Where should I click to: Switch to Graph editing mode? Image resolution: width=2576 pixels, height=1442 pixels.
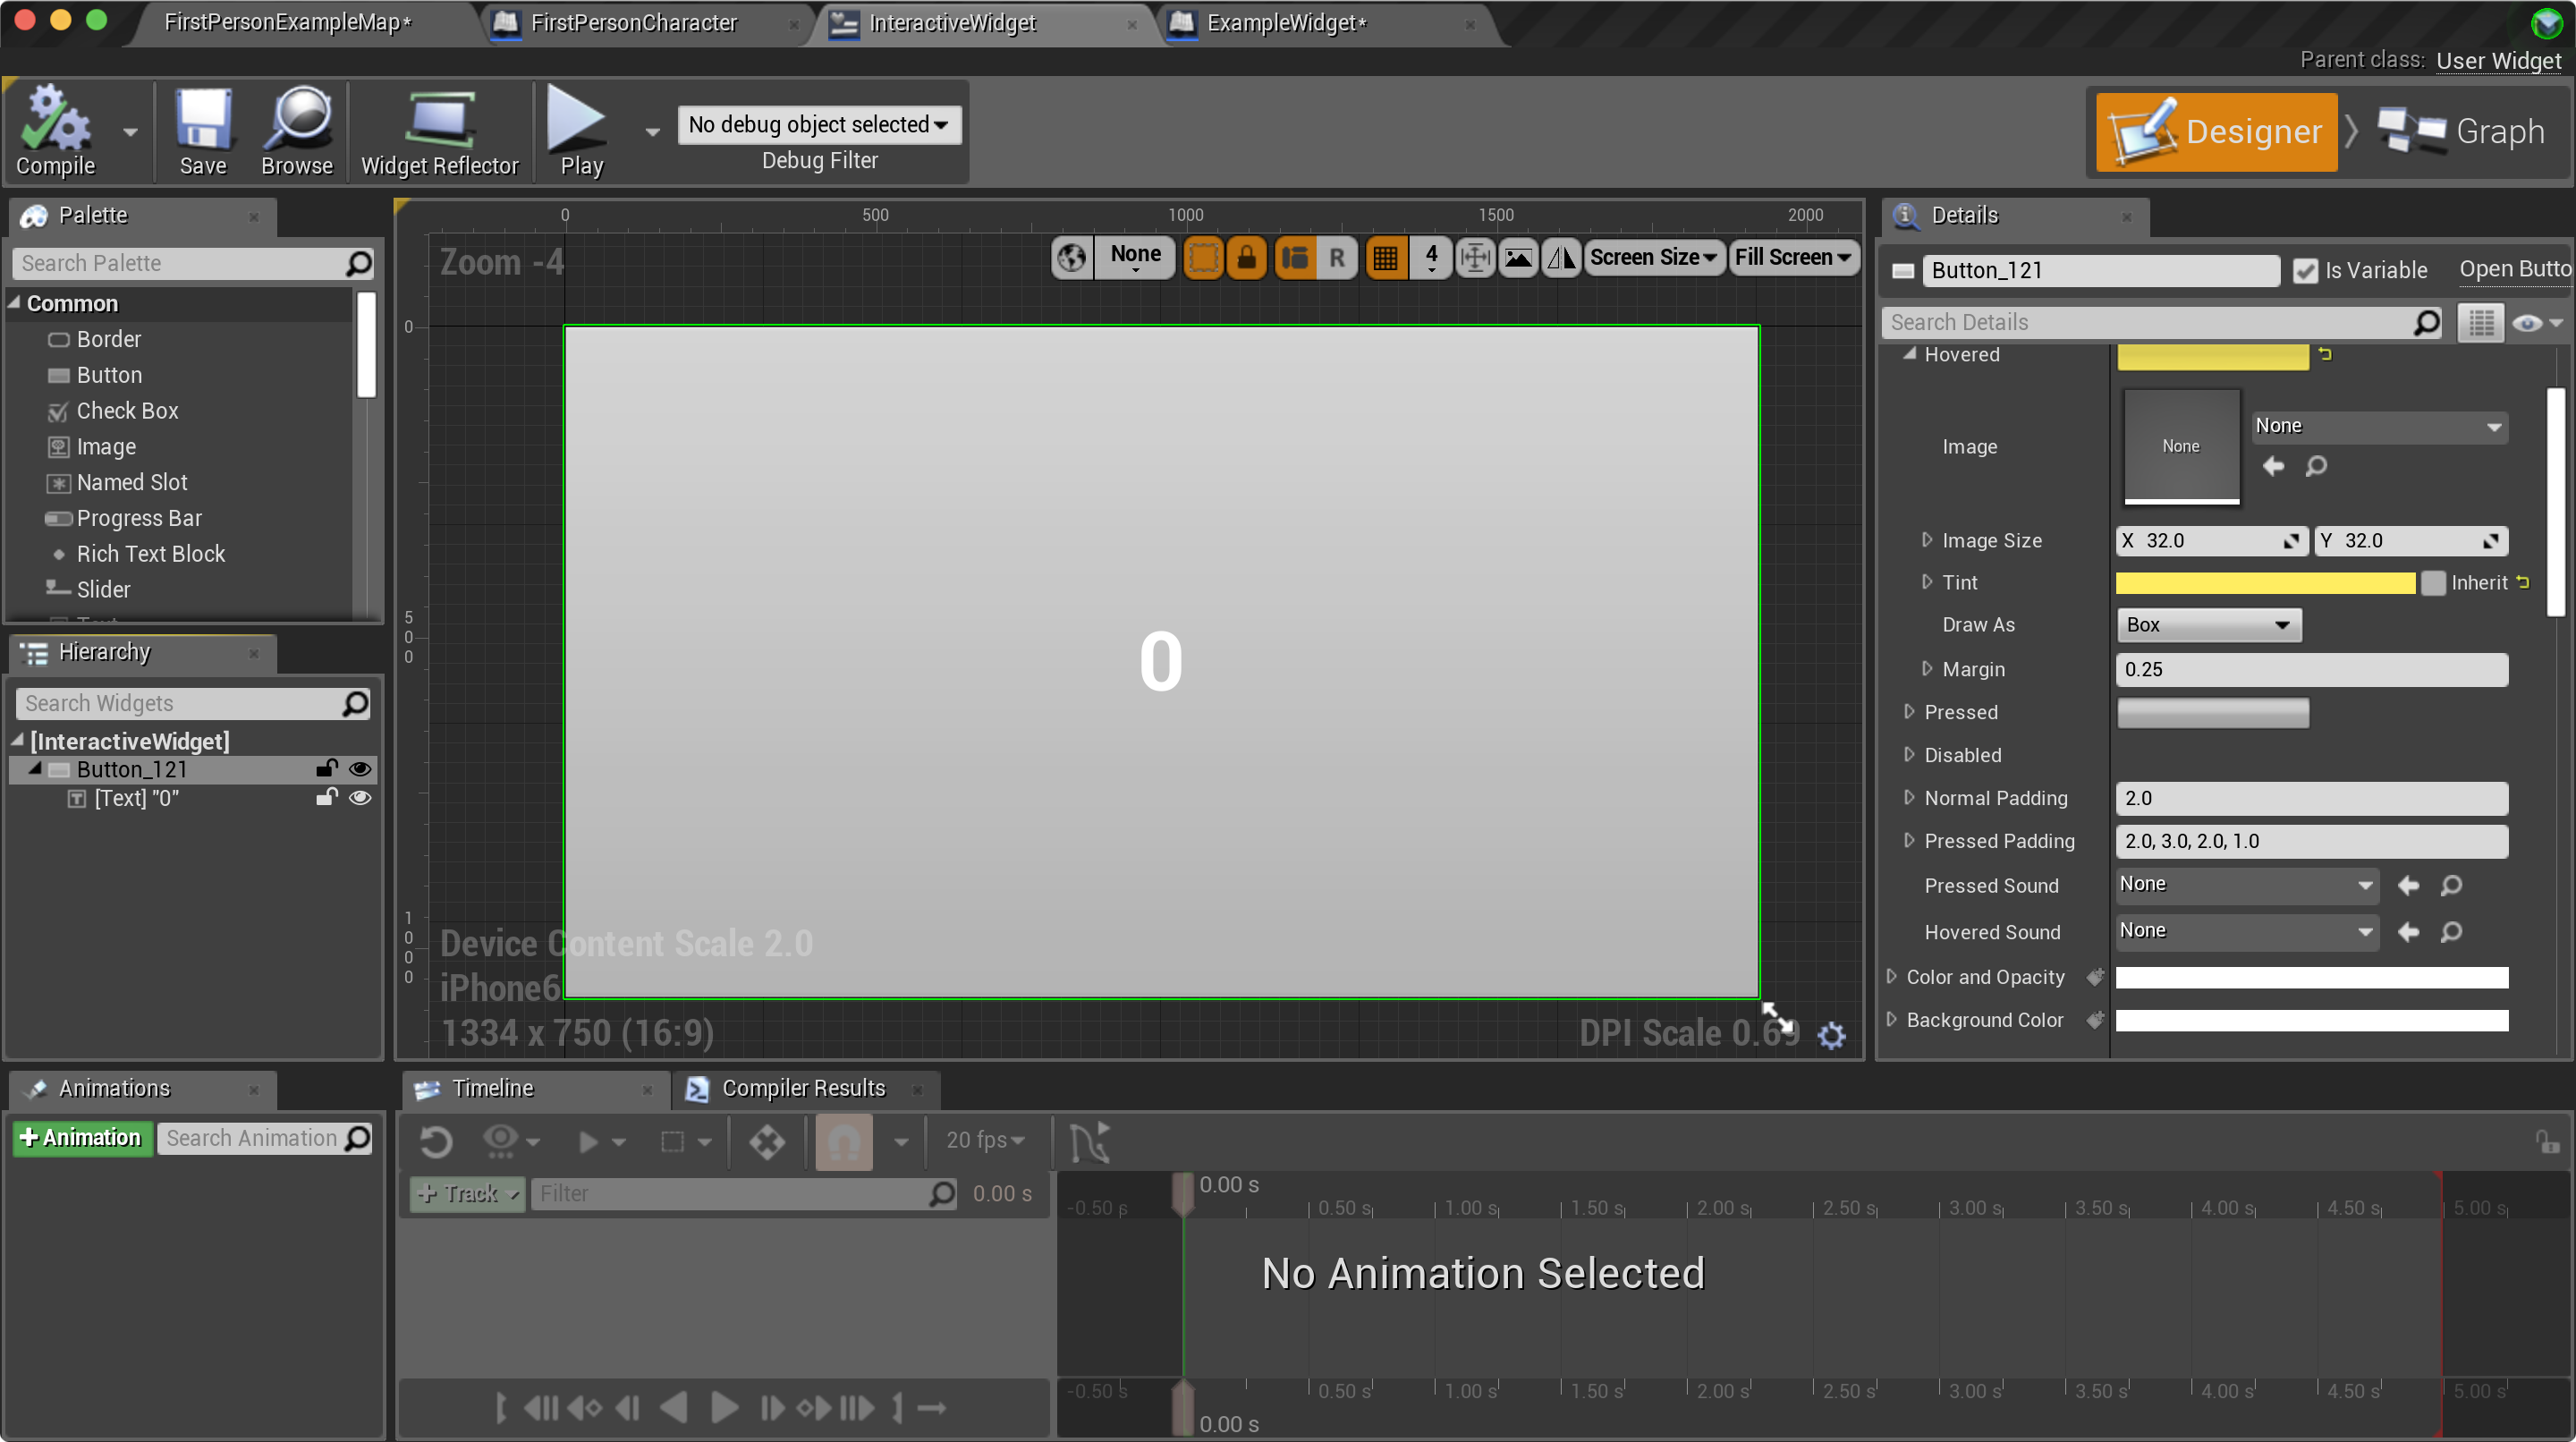2465,131
